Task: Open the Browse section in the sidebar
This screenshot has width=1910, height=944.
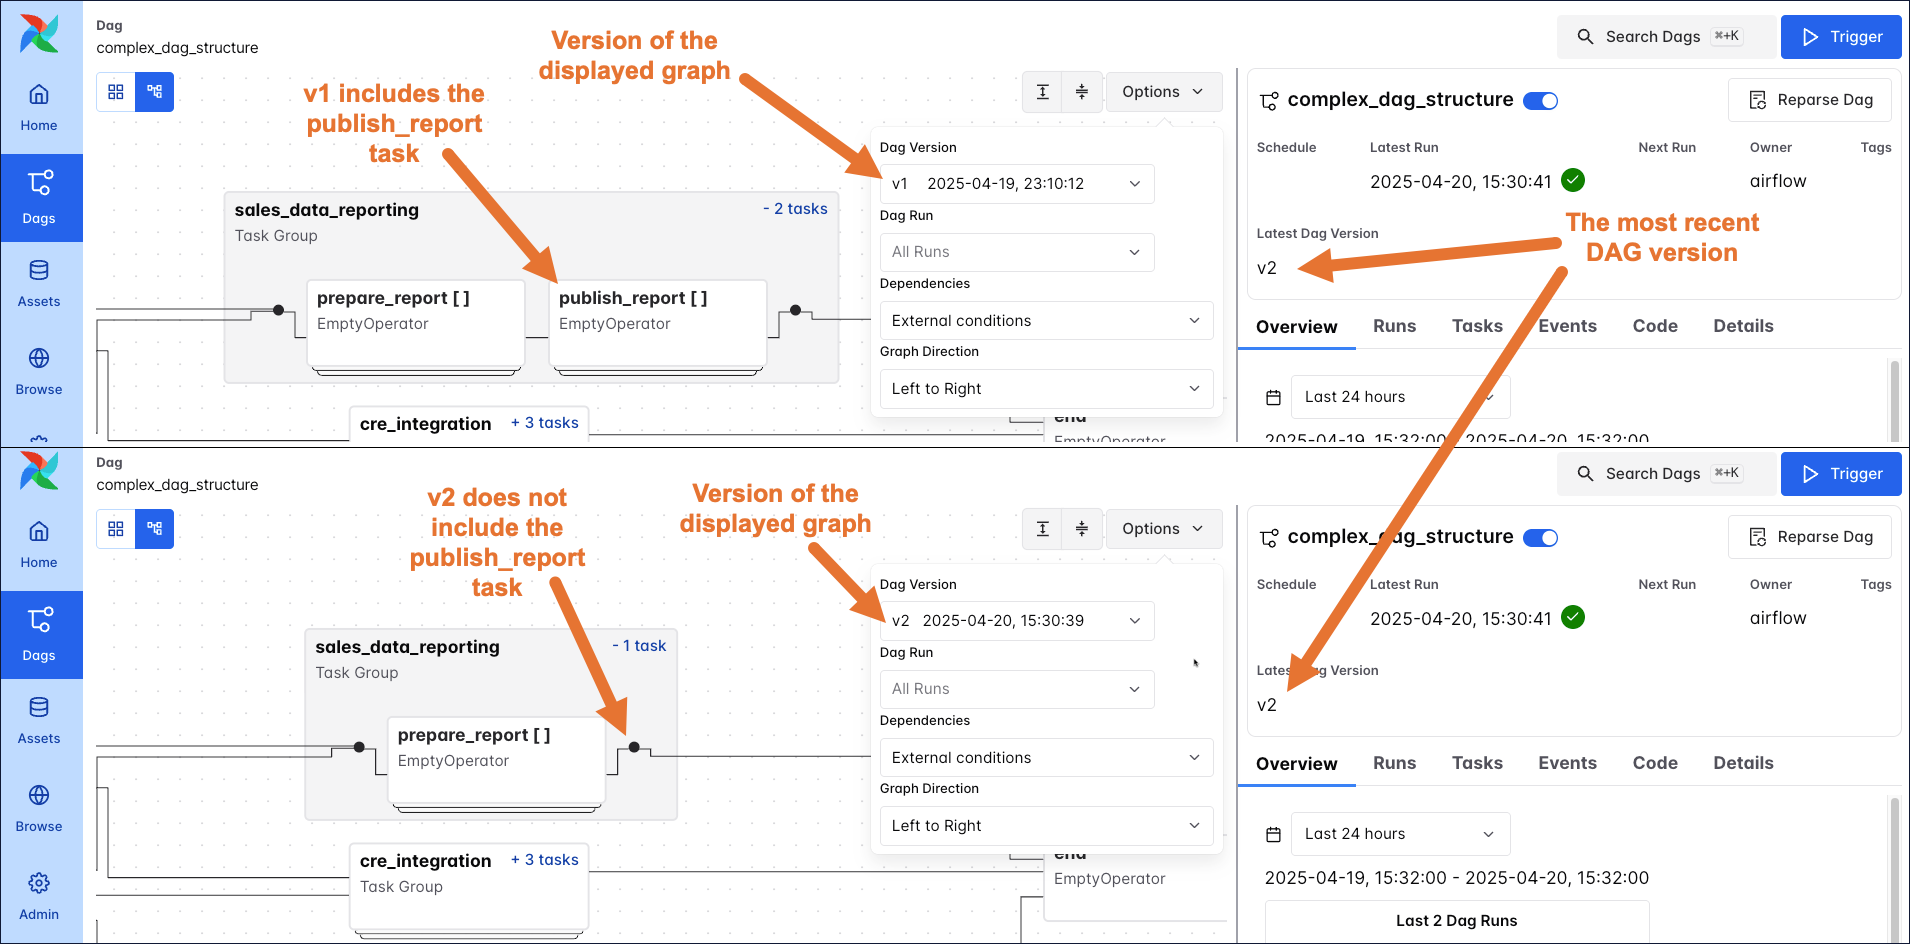Action: point(40,371)
